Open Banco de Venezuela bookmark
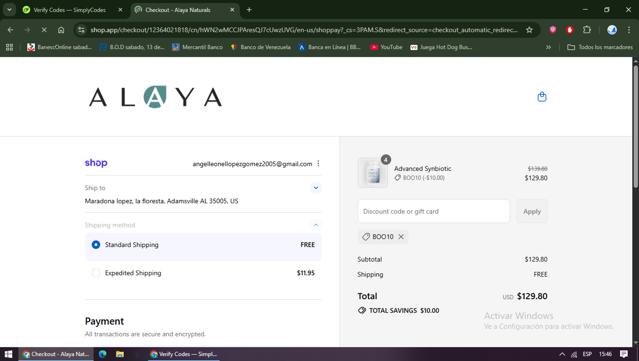 (260, 47)
